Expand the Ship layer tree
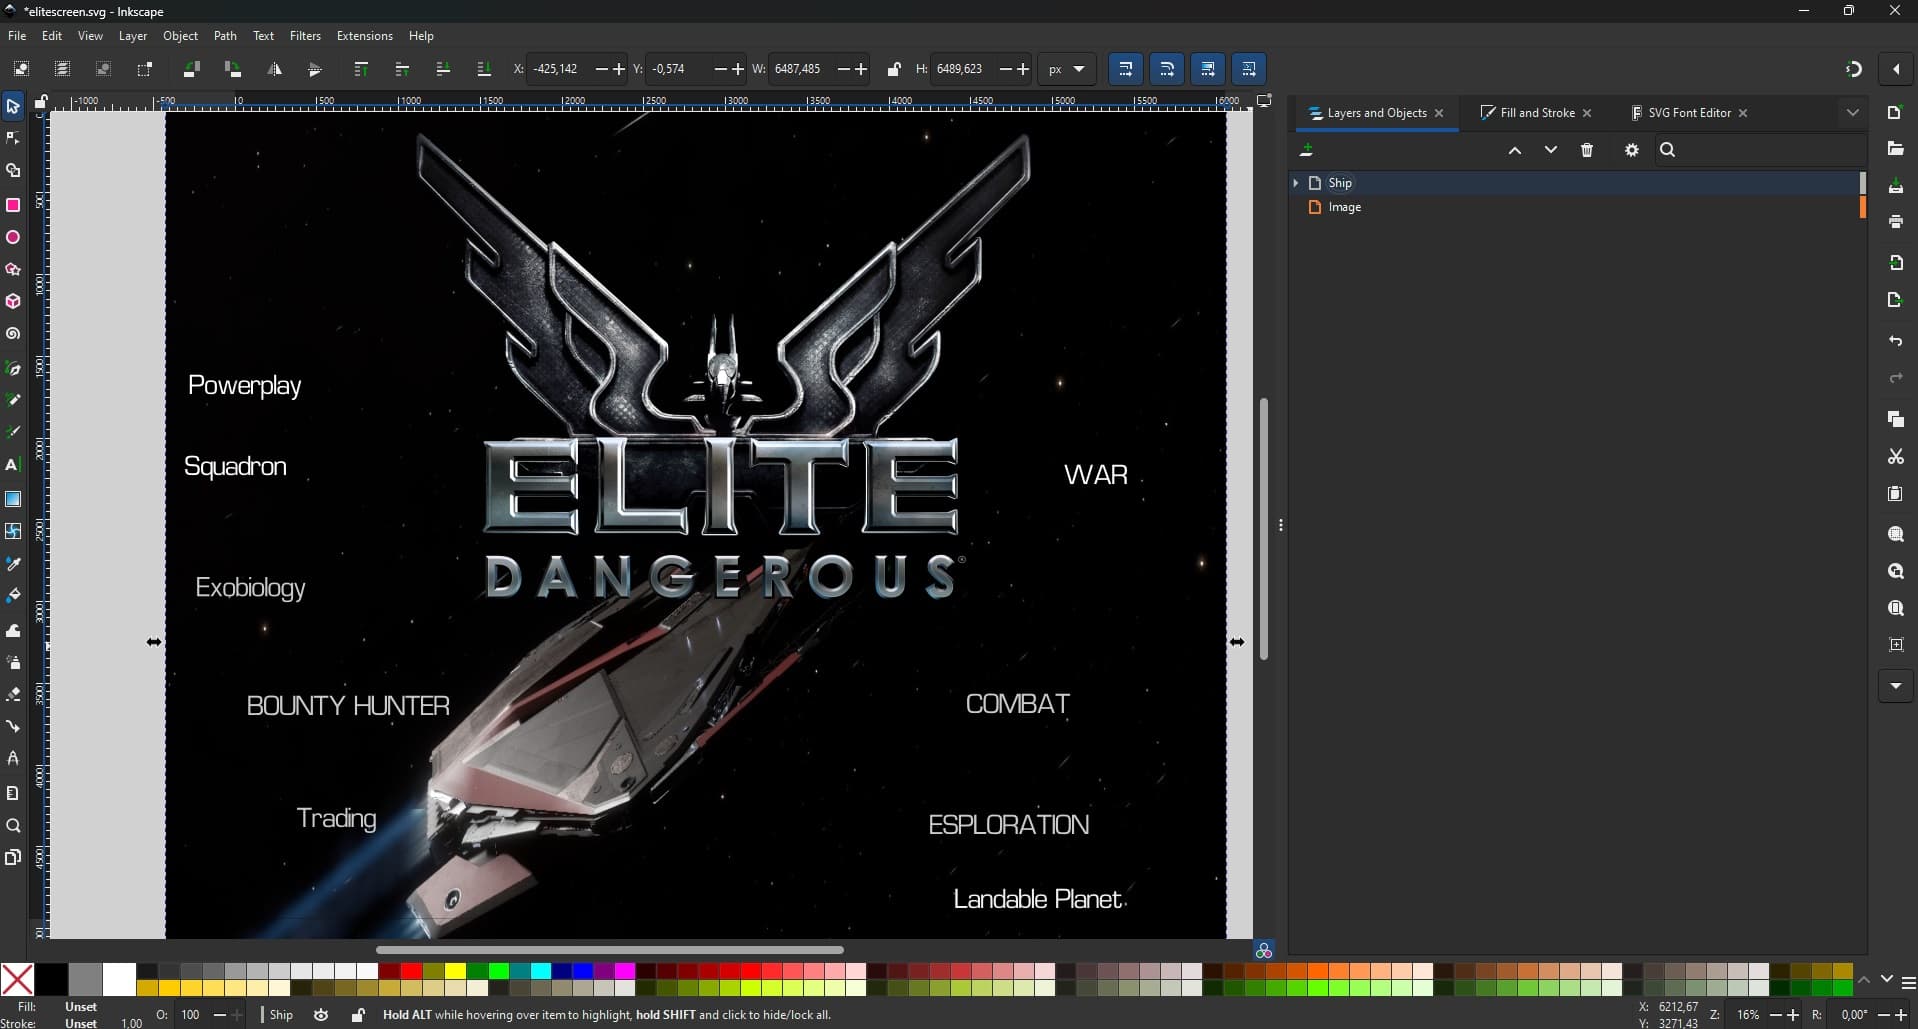Screen dimensions: 1918x1029 click(1296, 183)
